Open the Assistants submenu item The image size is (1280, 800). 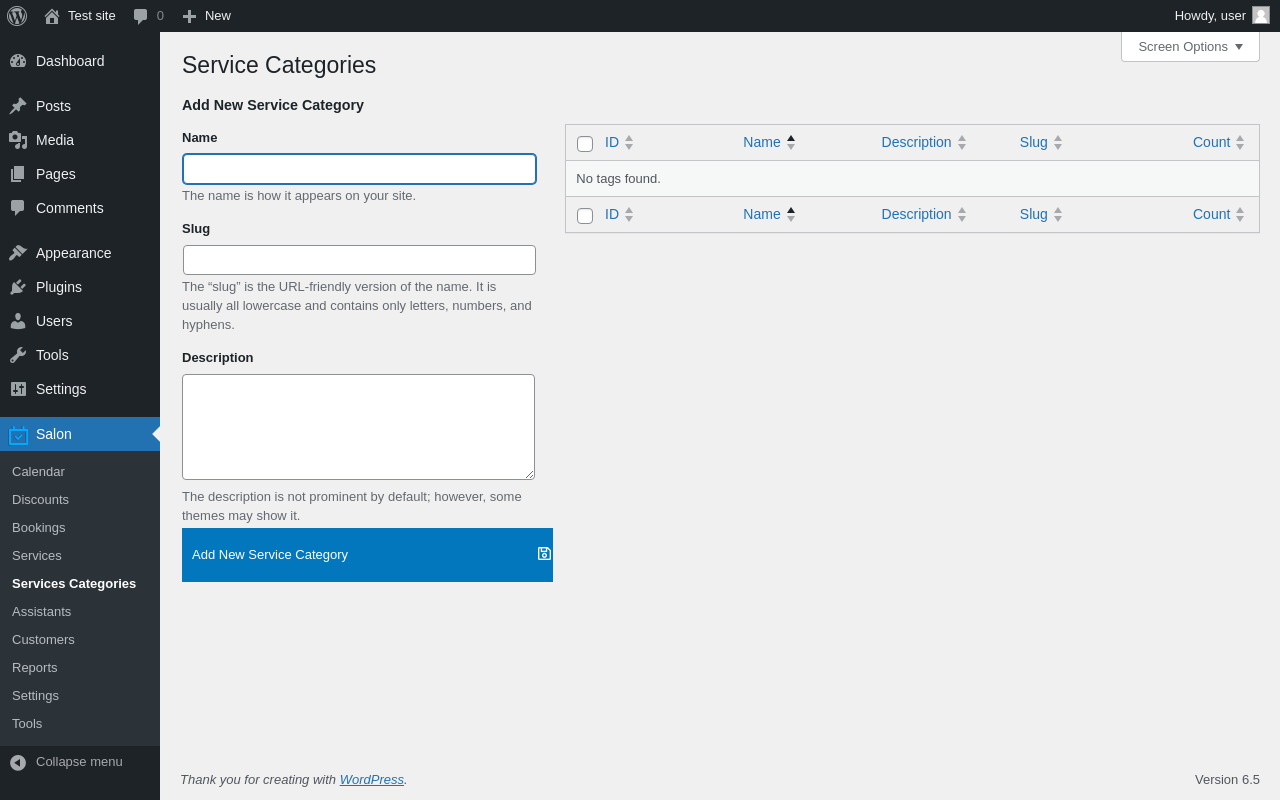pyautogui.click(x=41, y=611)
